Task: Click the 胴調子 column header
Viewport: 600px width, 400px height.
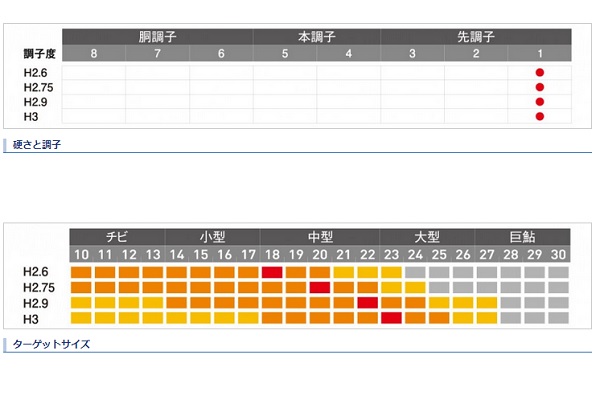Action: (157, 37)
